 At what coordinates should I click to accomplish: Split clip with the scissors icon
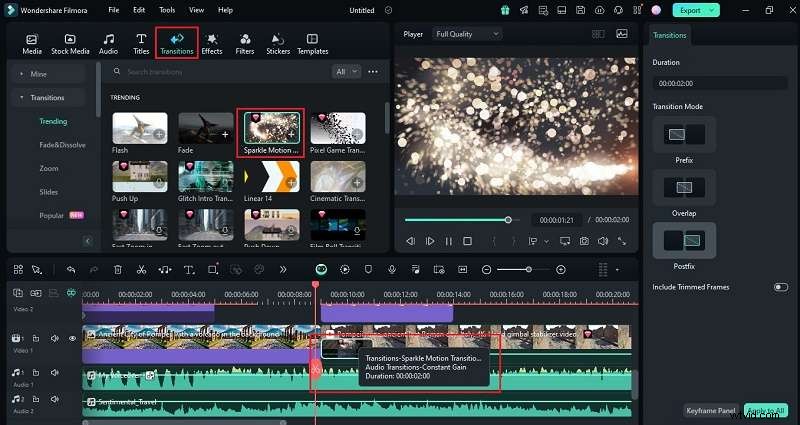point(141,270)
